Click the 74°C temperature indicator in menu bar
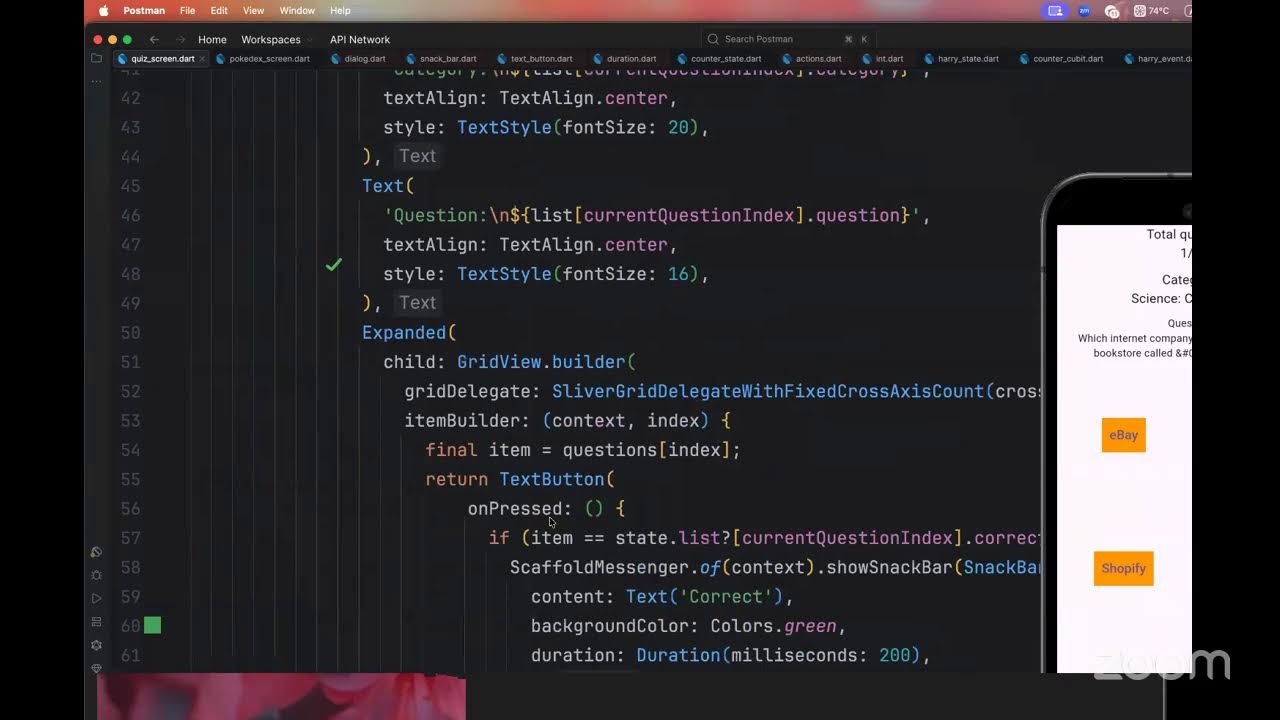1280x720 pixels. [1152, 11]
